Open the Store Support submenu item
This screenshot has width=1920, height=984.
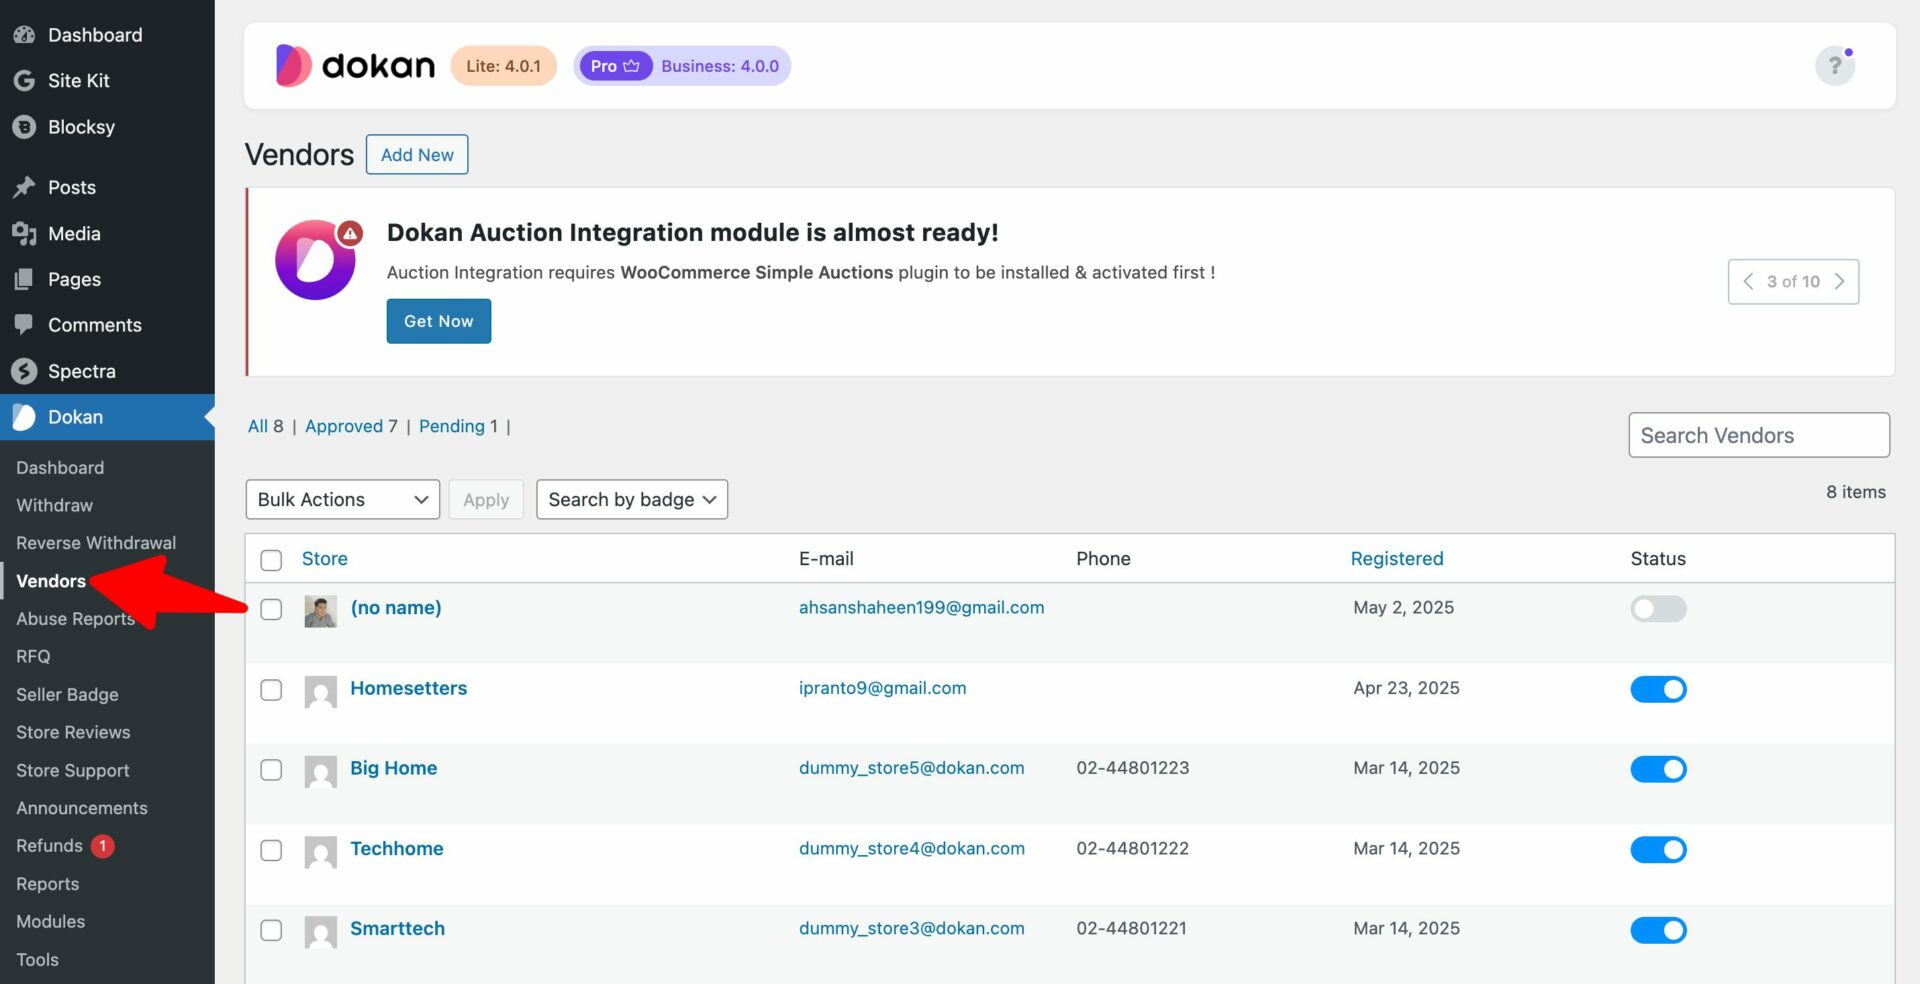coord(73,770)
